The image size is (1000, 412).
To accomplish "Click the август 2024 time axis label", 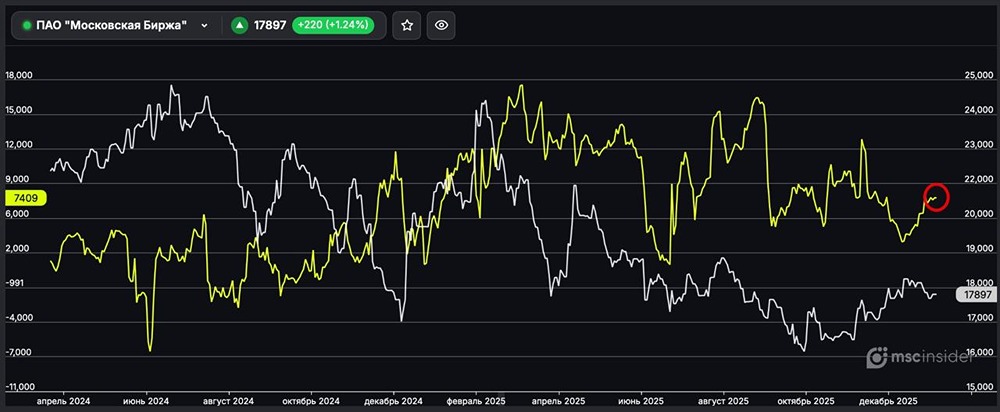I will [229, 400].
